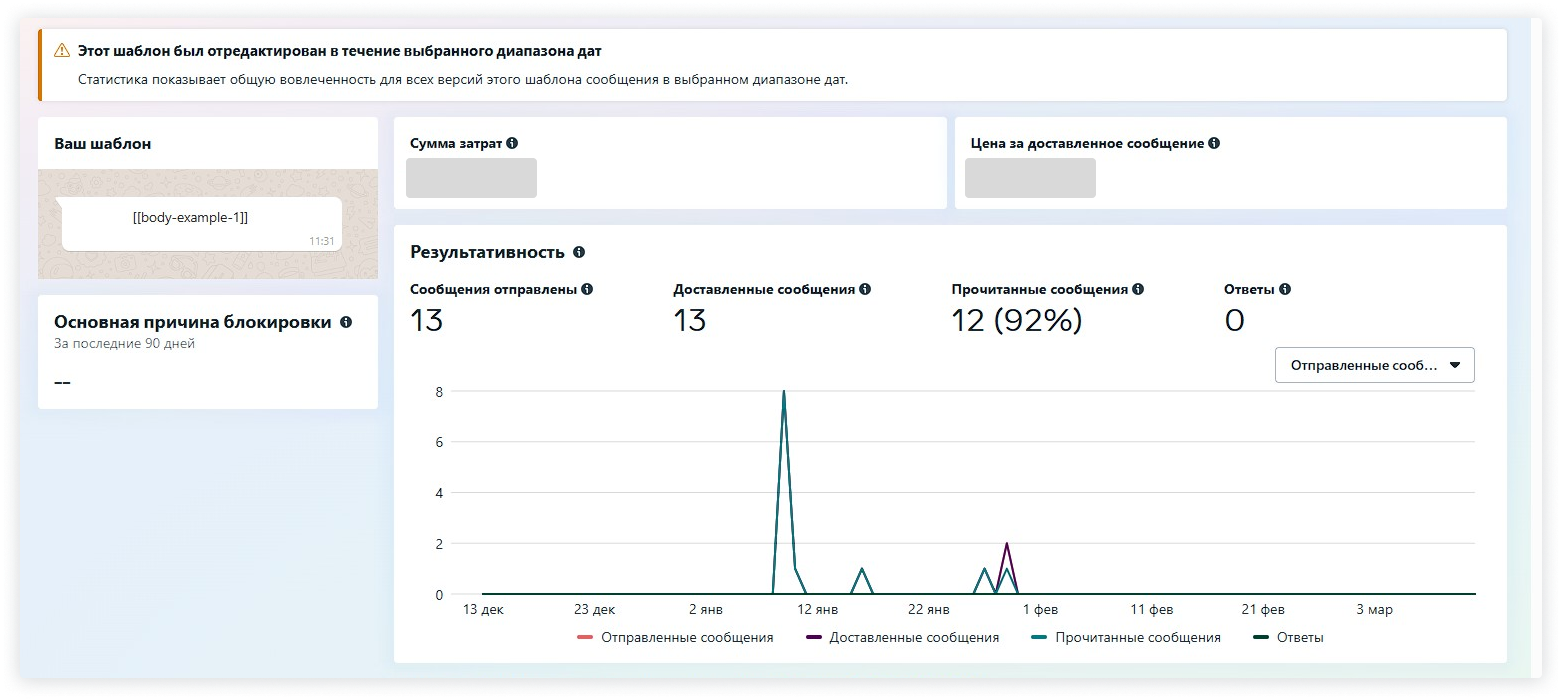Open the info icon beside Ответы metric

coord(1284,289)
